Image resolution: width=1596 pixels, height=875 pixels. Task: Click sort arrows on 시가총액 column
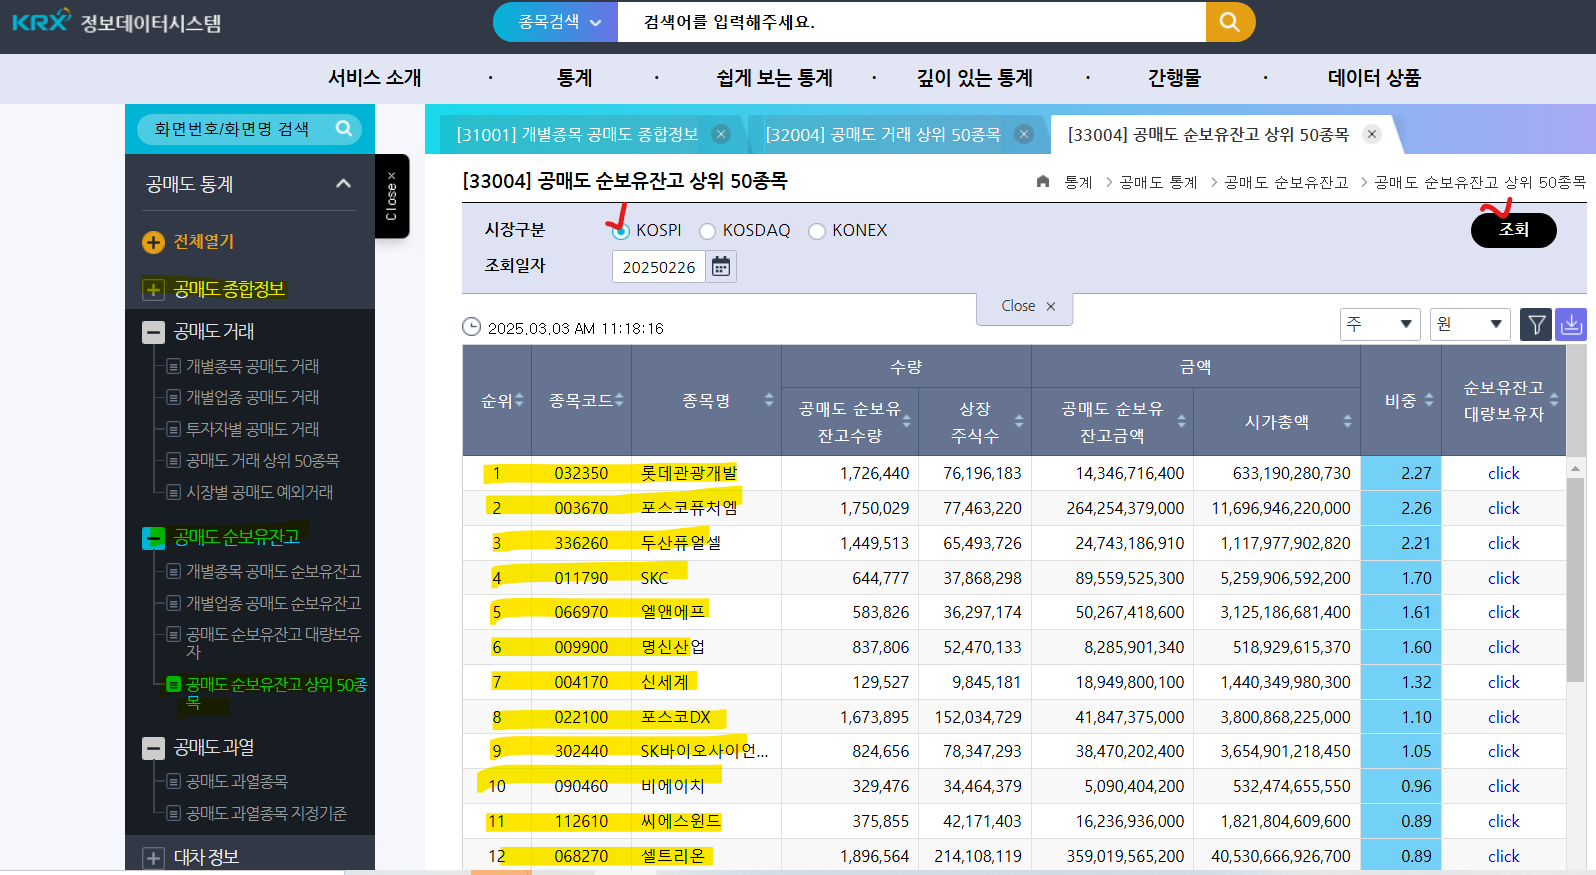1348,421
